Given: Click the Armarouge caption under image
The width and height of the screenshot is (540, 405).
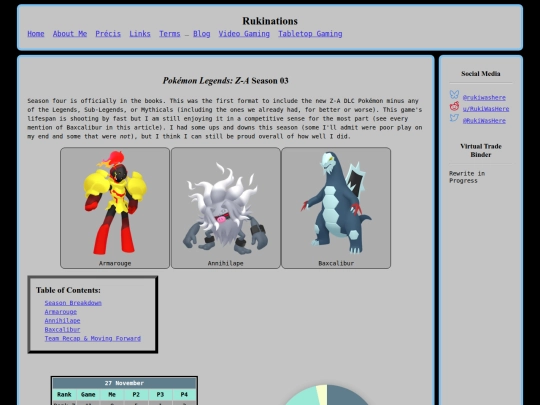Looking at the screenshot, I should pos(115,263).
